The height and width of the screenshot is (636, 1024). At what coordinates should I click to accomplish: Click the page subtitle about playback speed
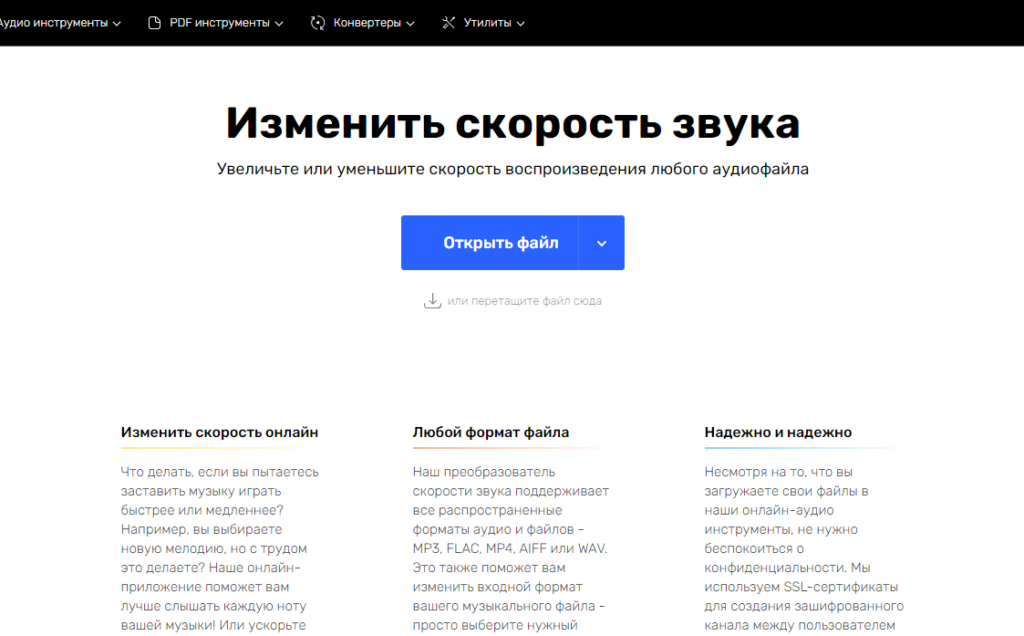coord(512,169)
